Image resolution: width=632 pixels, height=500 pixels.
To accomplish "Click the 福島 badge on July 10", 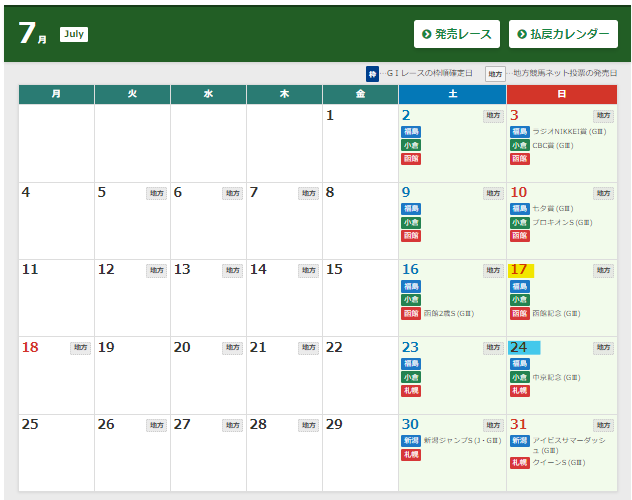I will pyautogui.click(x=520, y=209).
